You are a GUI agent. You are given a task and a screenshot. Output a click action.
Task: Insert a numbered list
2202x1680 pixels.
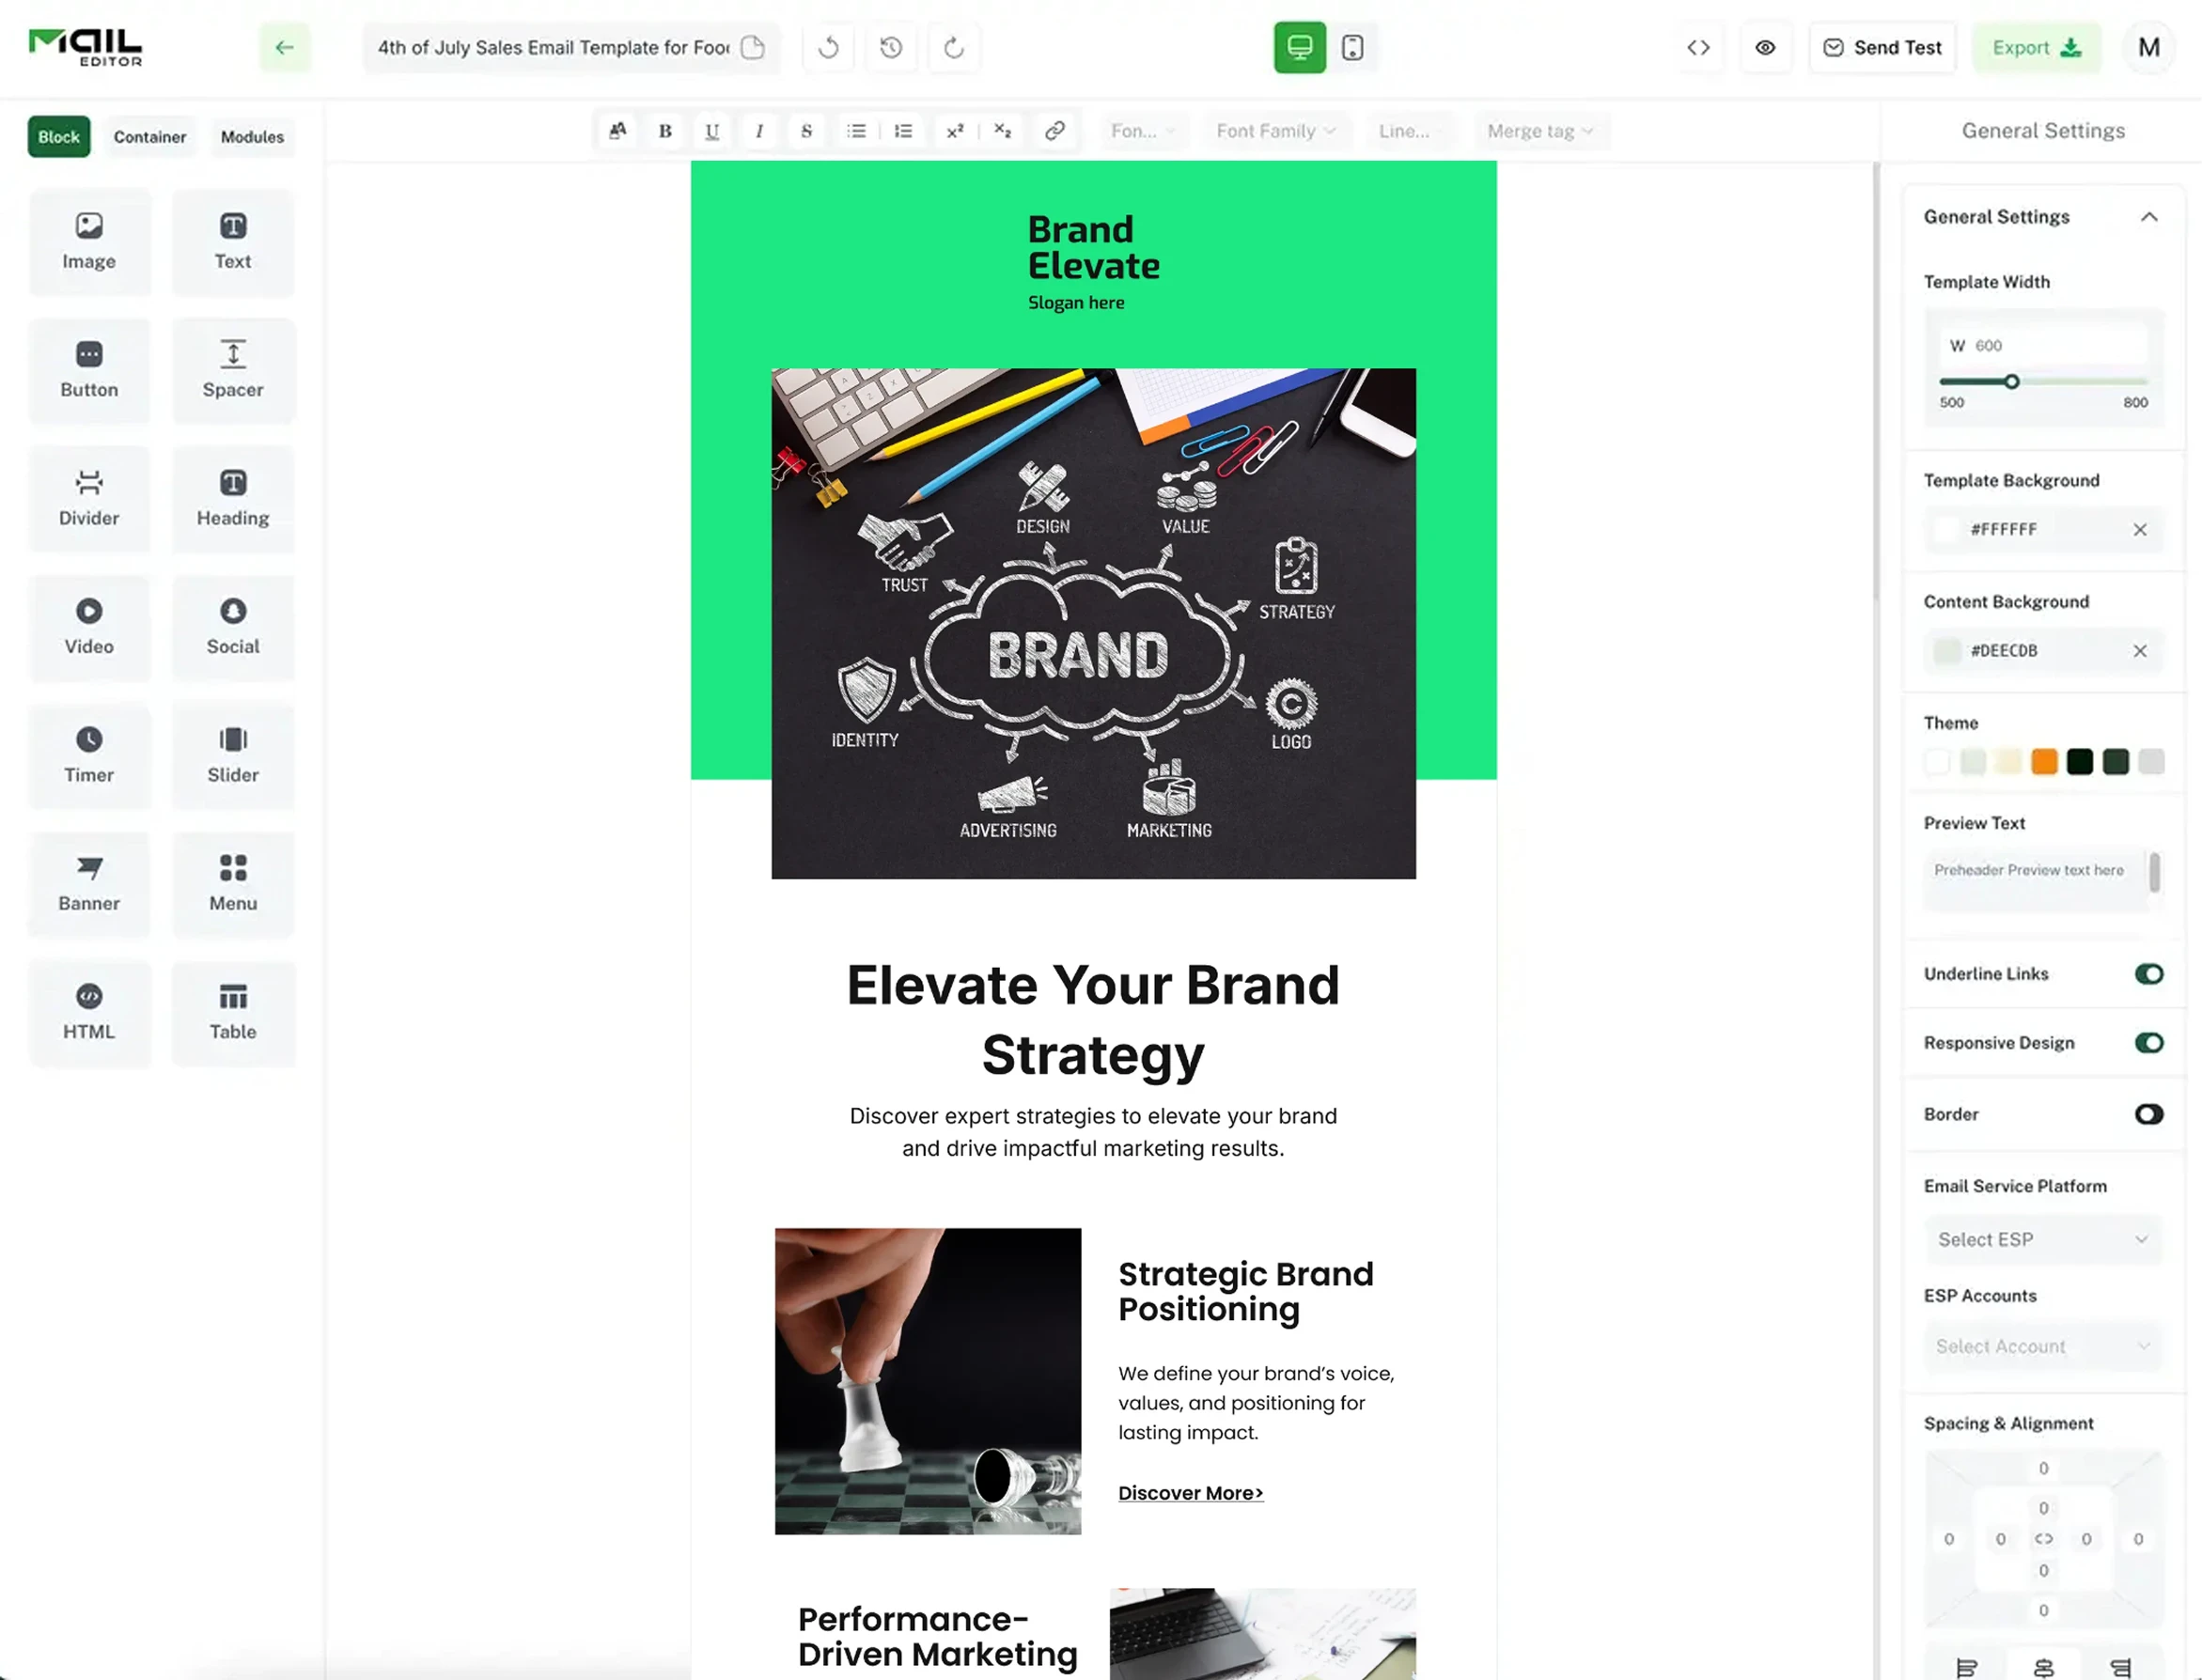(903, 131)
